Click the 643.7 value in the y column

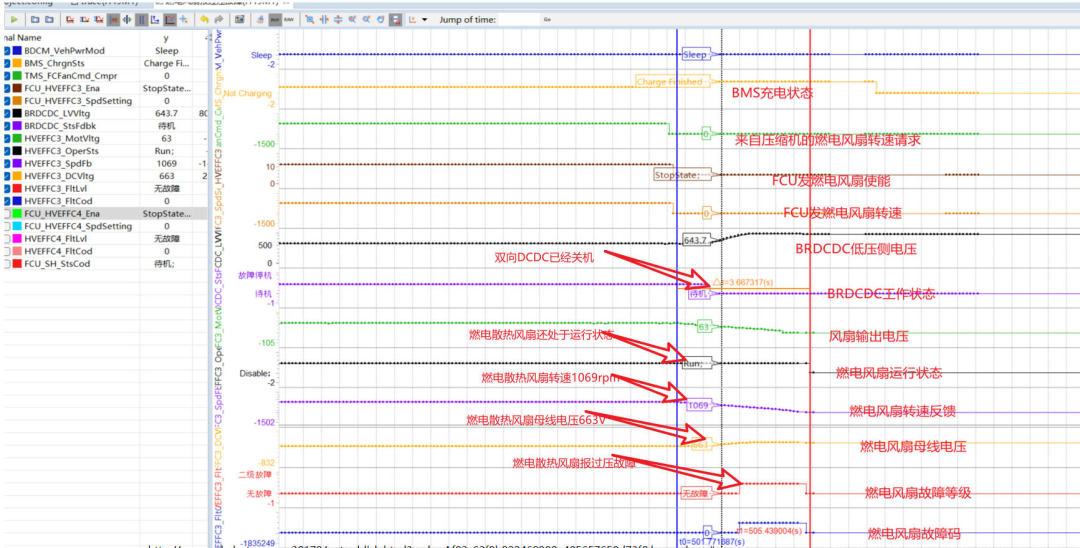(x=167, y=113)
